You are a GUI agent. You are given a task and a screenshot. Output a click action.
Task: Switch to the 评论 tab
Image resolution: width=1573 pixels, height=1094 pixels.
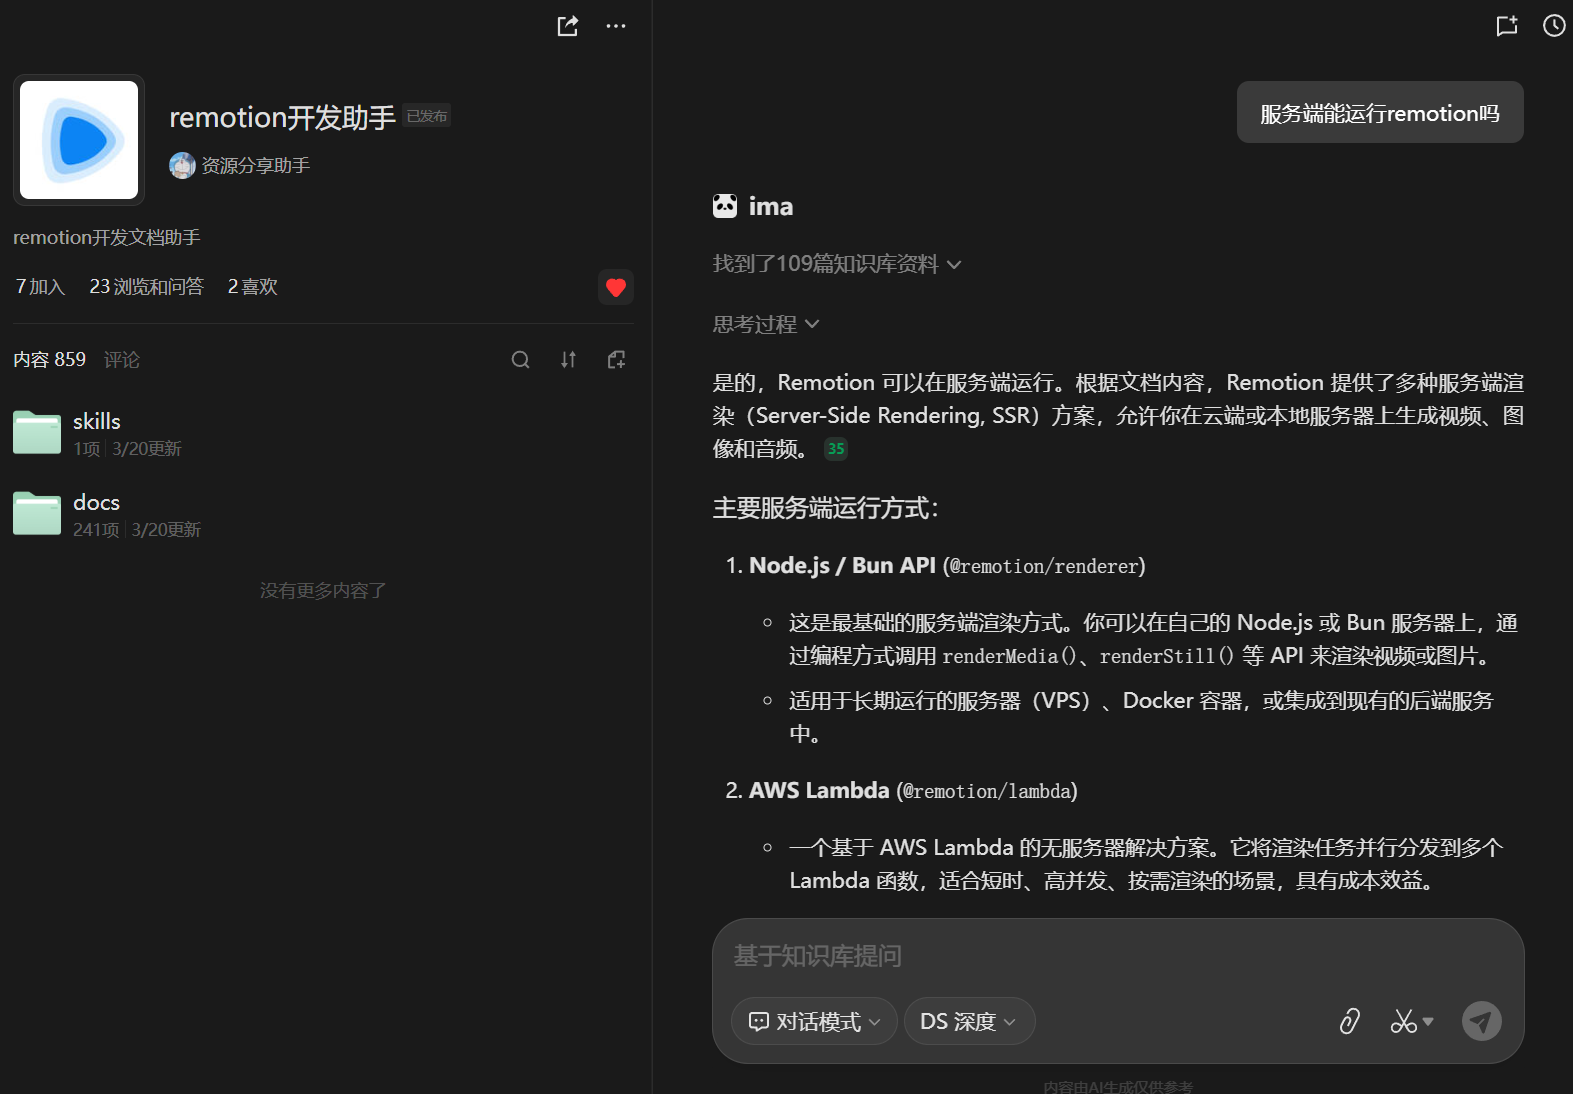click(122, 360)
